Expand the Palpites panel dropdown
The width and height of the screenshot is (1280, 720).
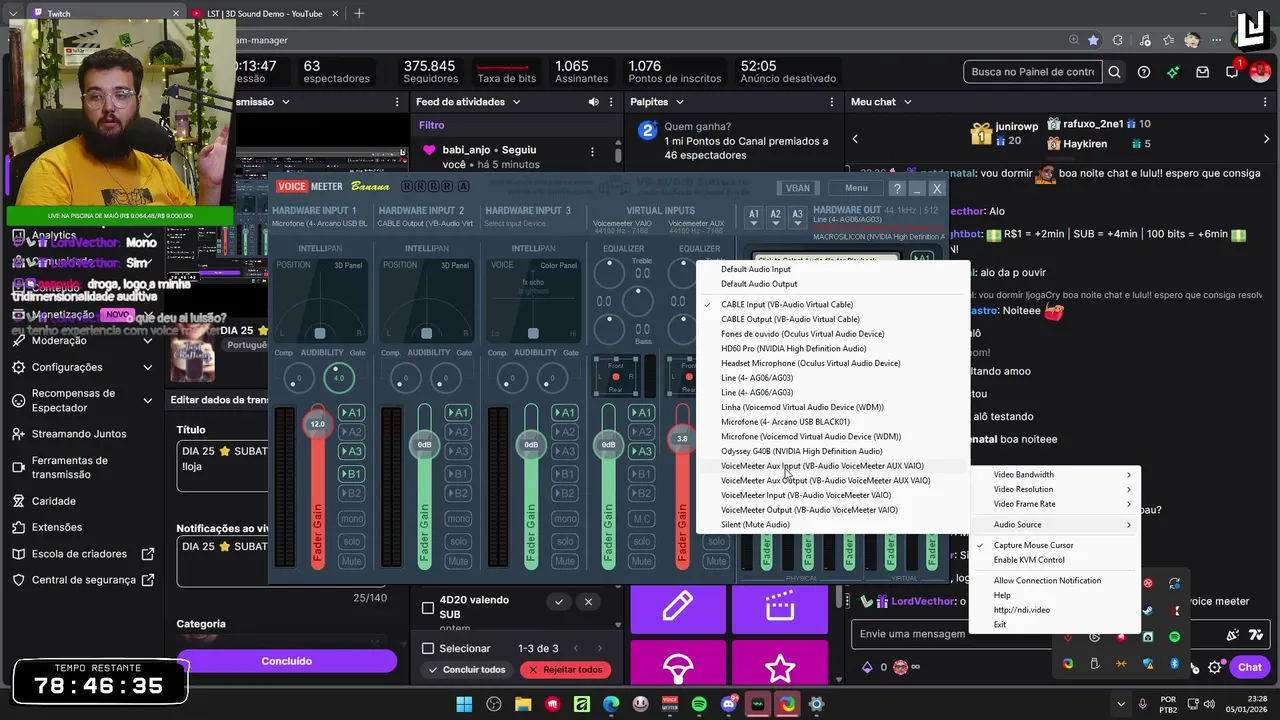point(680,102)
